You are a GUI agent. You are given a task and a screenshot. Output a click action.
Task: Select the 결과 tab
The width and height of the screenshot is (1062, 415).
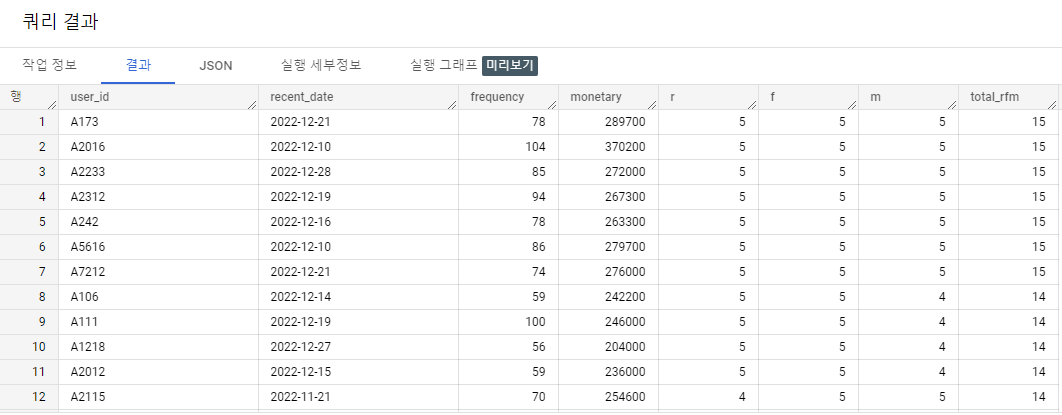(138, 66)
